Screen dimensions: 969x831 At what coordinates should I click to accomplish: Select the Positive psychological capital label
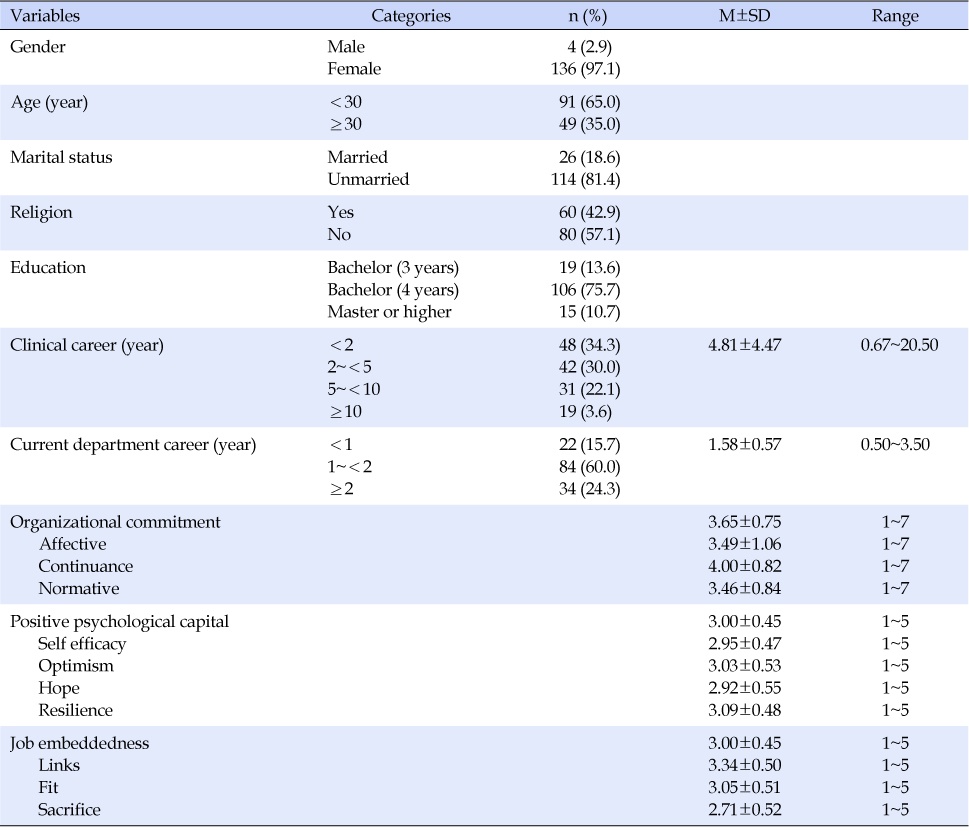click(x=119, y=621)
